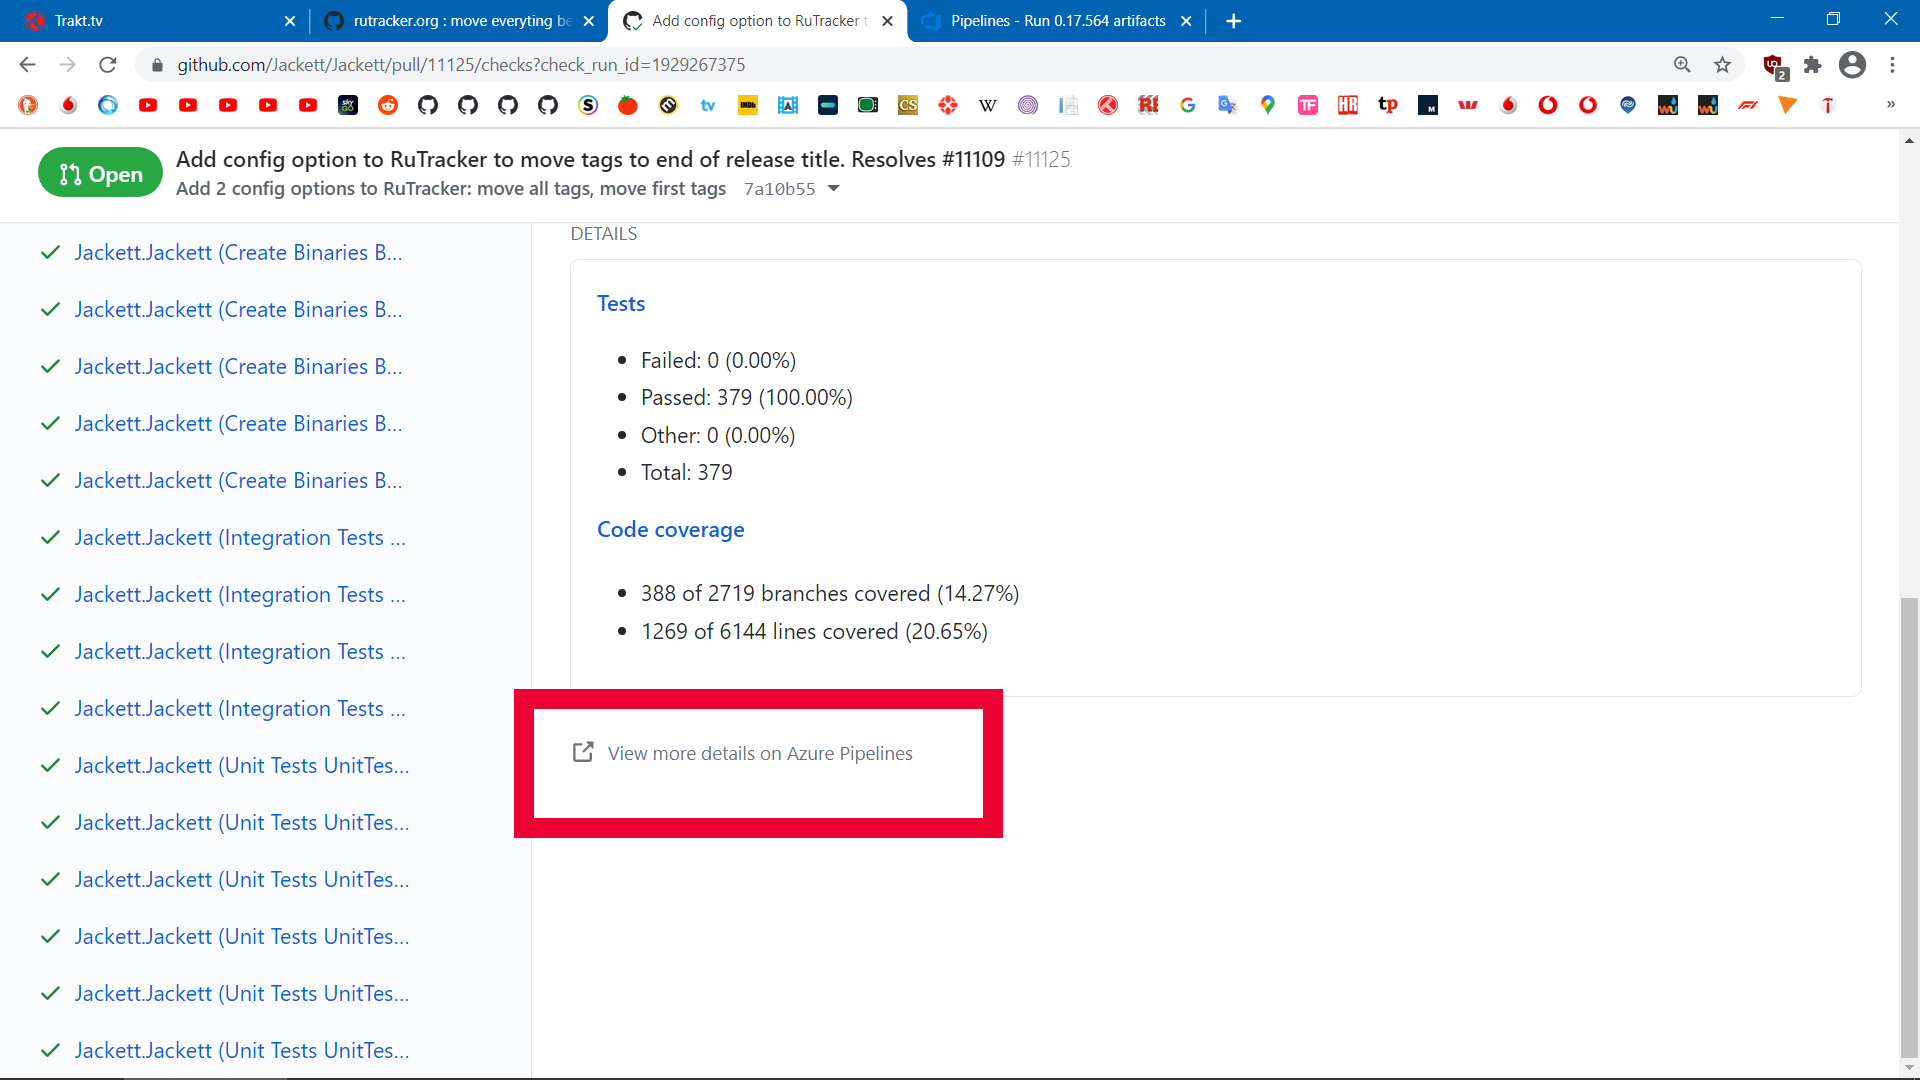This screenshot has width=1920, height=1080.
Task: Open the Formula 1 bookmark
Action: click(x=1748, y=105)
